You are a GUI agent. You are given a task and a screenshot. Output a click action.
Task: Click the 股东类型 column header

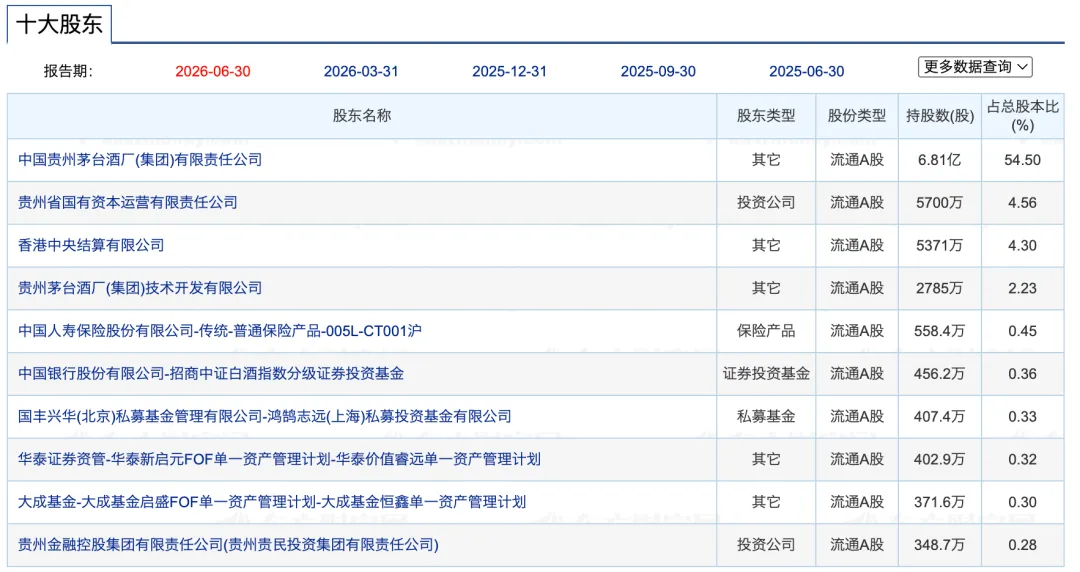tap(766, 116)
